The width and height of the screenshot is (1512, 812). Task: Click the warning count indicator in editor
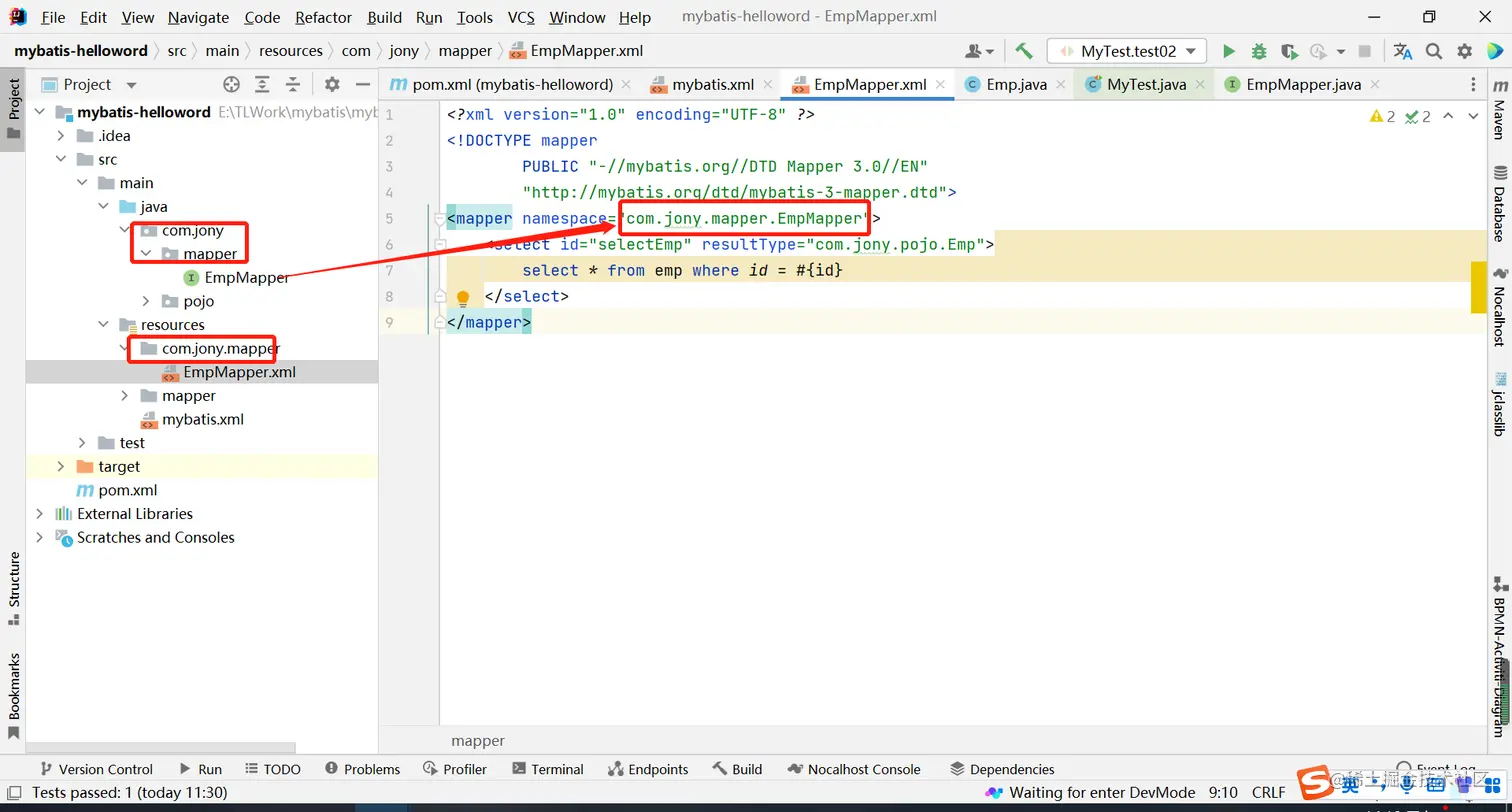click(1383, 117)
